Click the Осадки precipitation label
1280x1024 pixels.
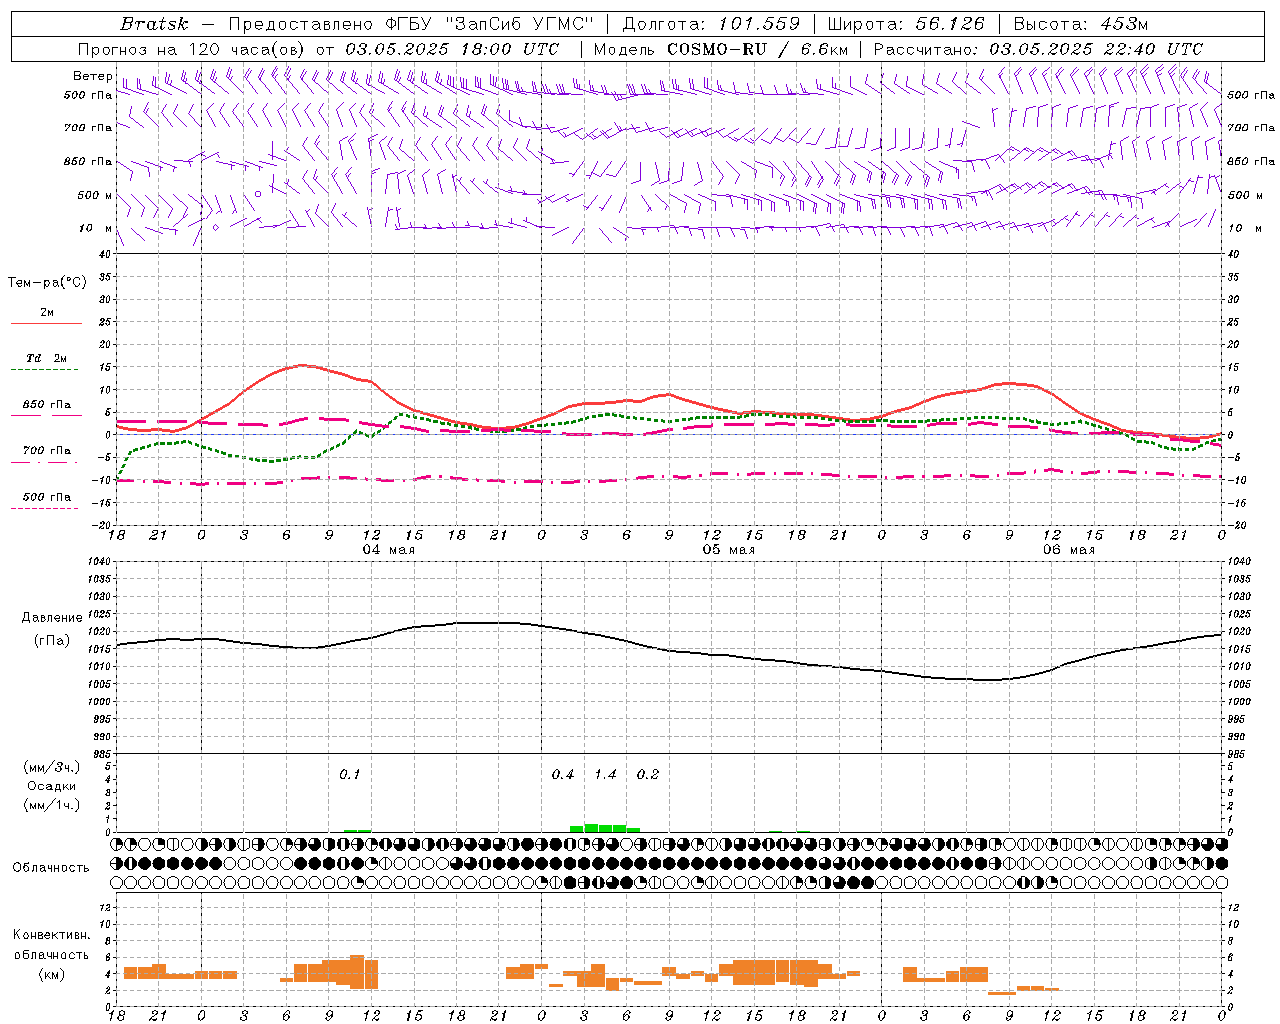pos(52,786)
